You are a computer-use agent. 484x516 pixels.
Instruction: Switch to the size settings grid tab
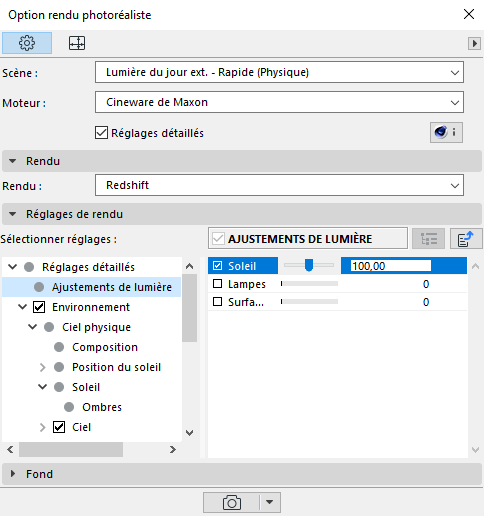77,43
